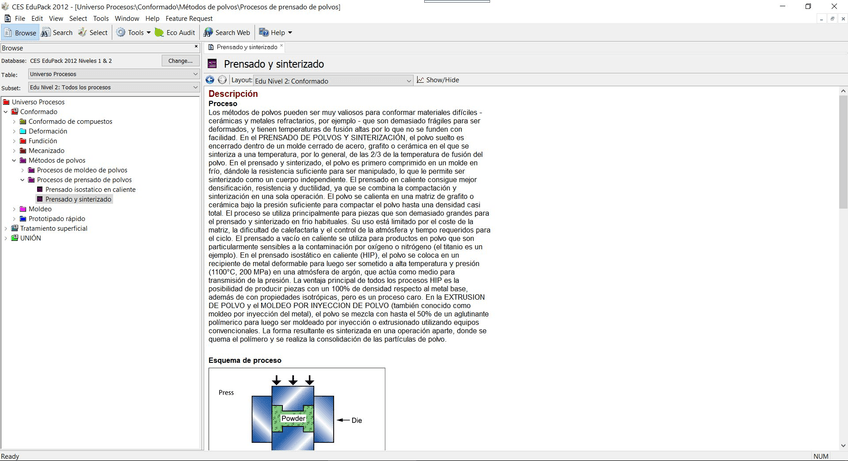Open the Window menu
Viewport: 848px width, 461px height.
[x=127, y=18]
